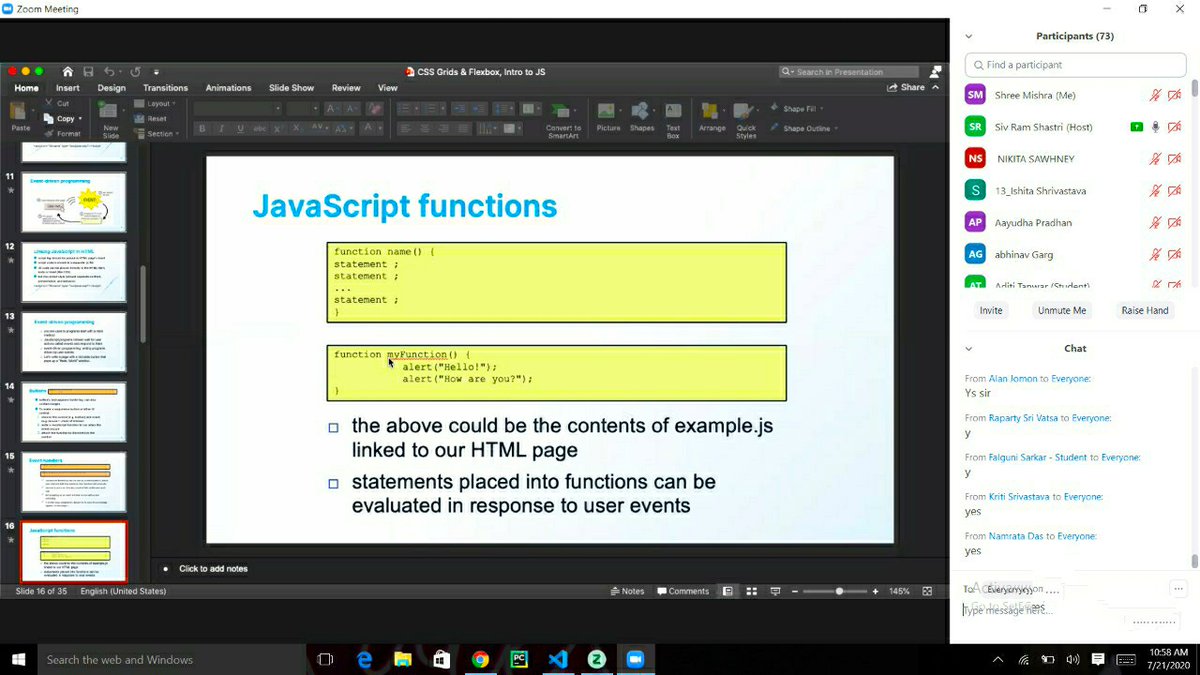Image resolution: width=1200 pixels, height=675 pixels.
Task: Switch to the Animations ribbon tab
Action: pos(228,88)
